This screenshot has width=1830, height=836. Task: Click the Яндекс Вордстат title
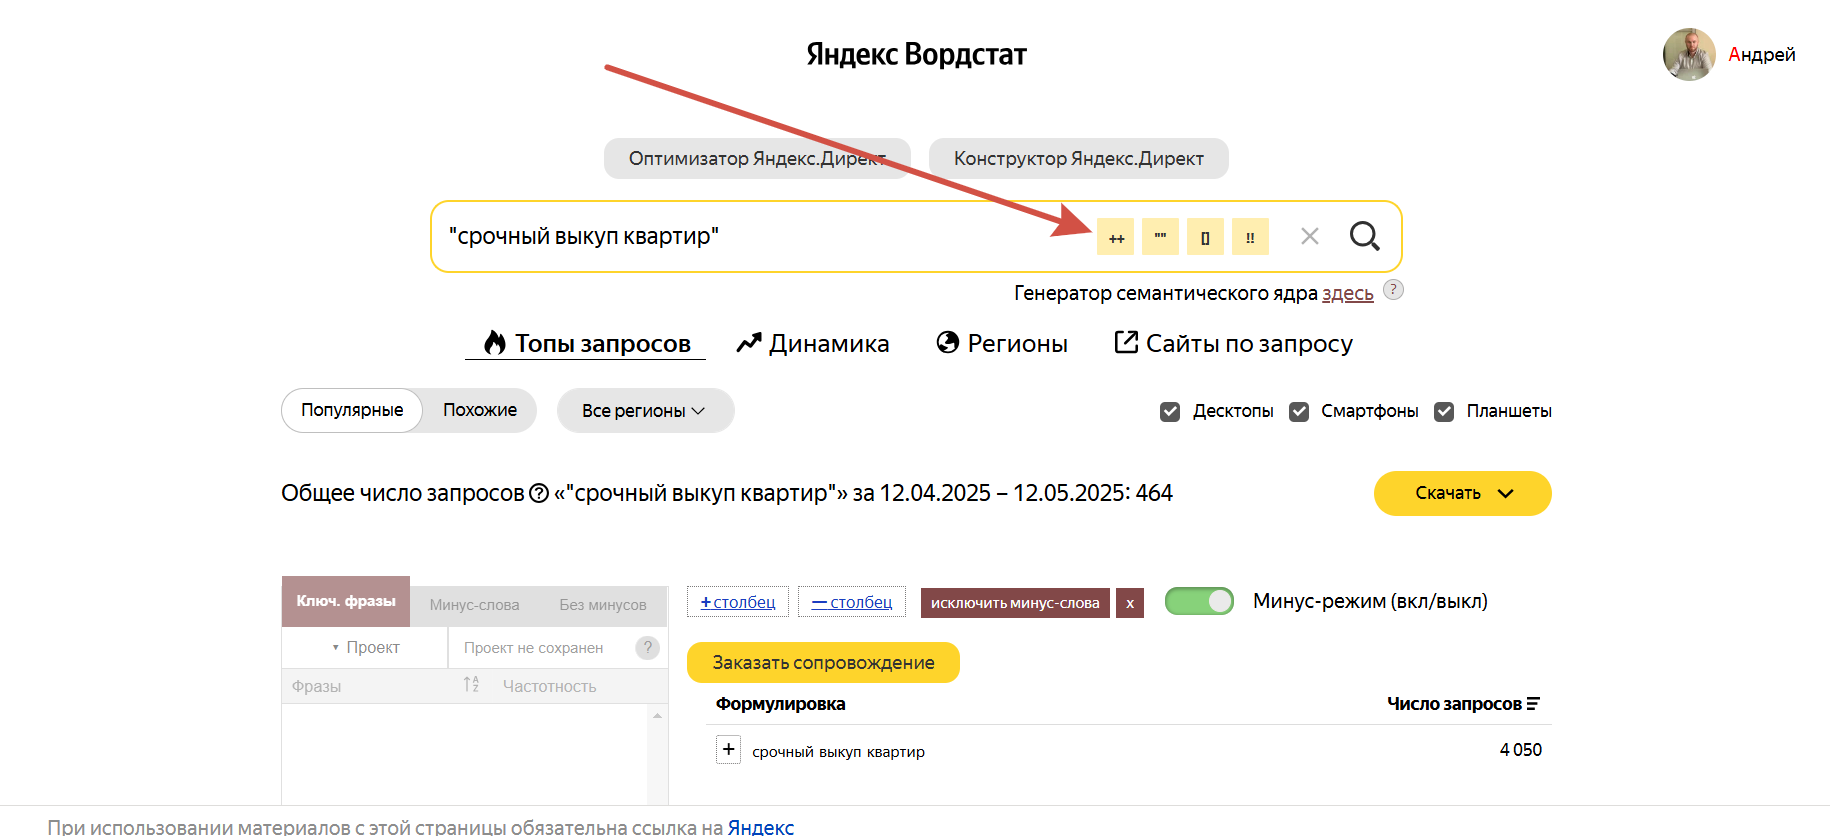click(x=916, y=54)
